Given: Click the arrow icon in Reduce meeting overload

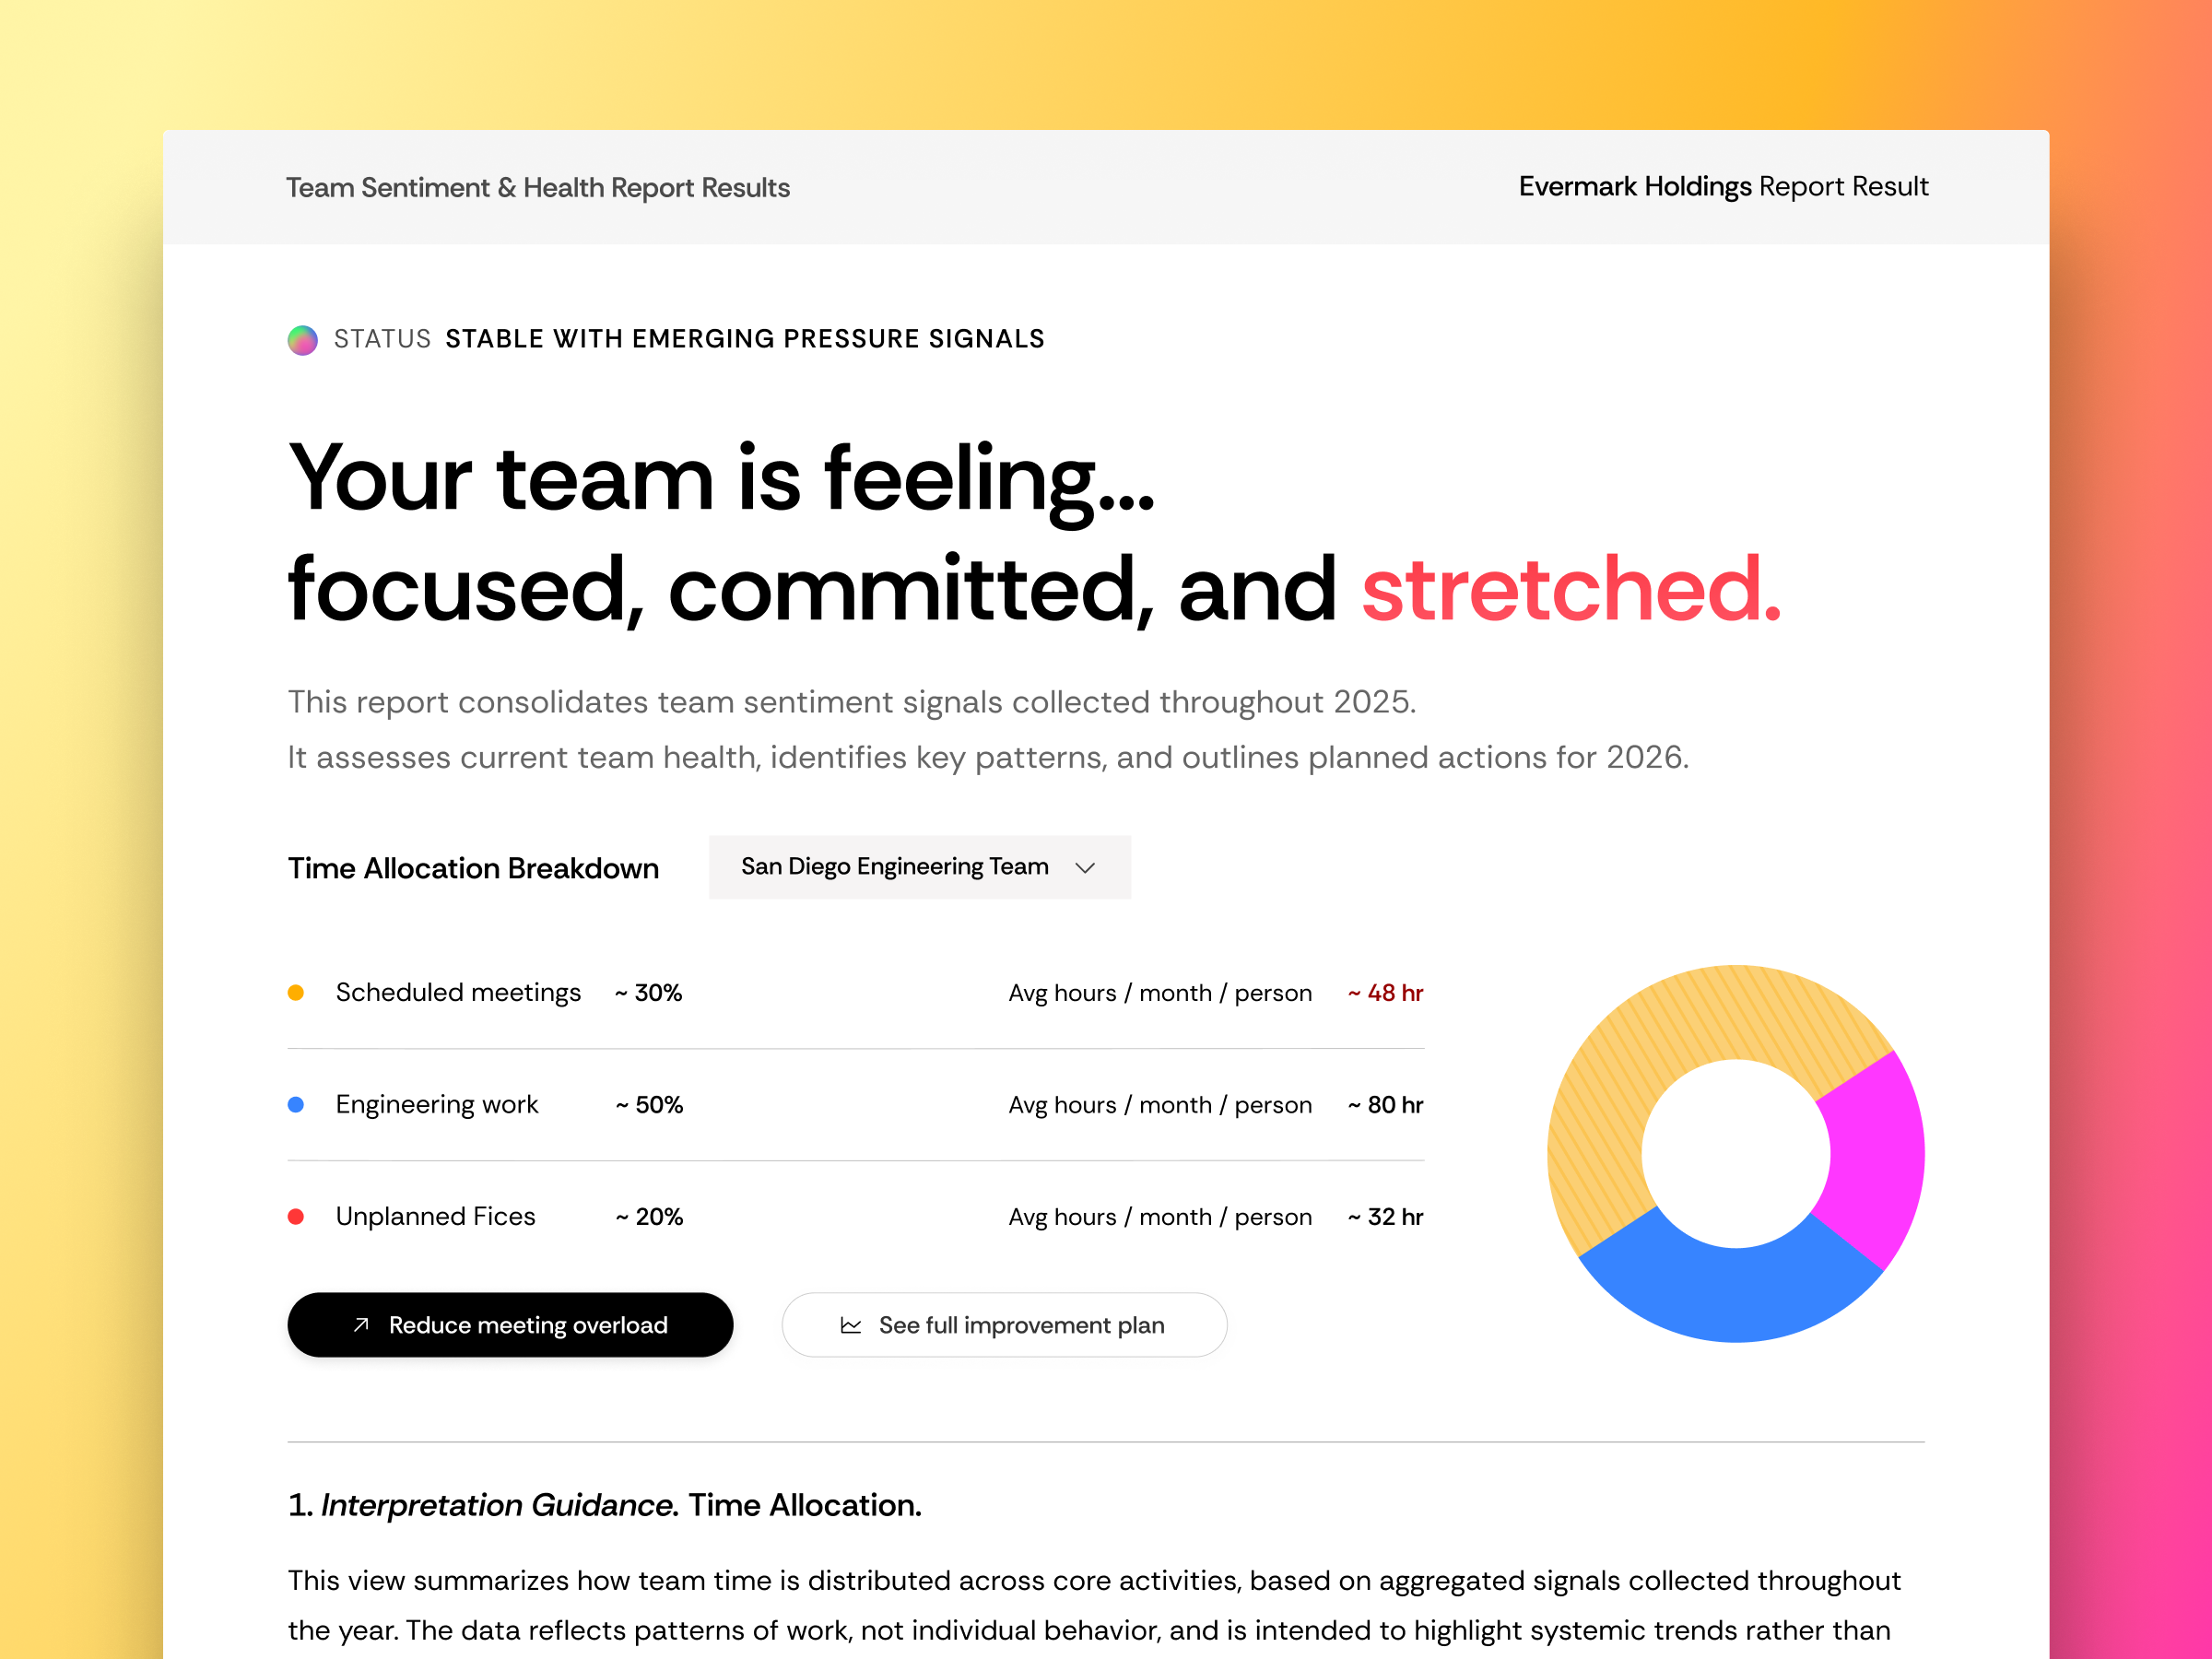Looking at the screenshot, I should tap(360, 1325).
